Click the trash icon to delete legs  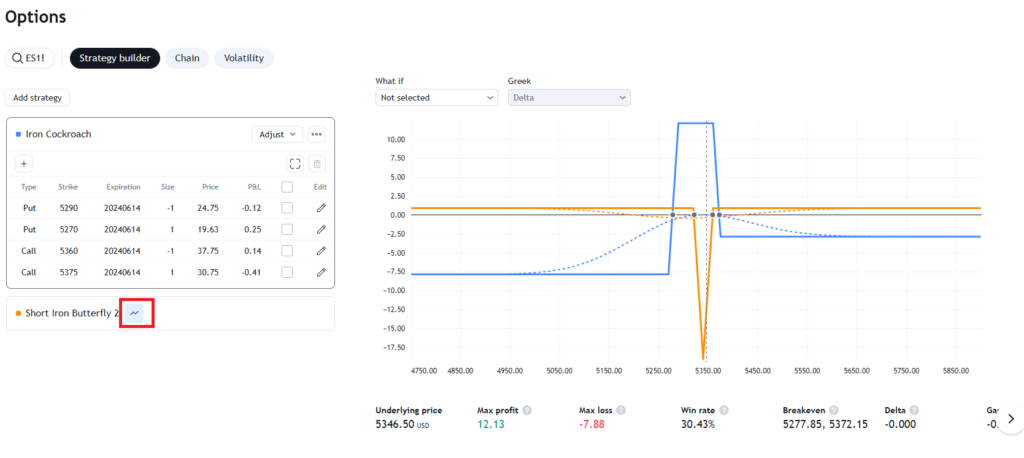[317, 163]
